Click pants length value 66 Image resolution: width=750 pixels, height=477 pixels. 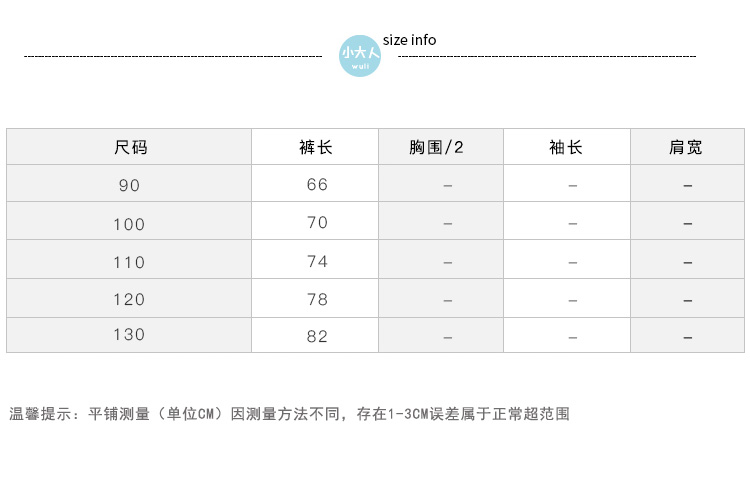pyautogui.click(x=317, y=185)
